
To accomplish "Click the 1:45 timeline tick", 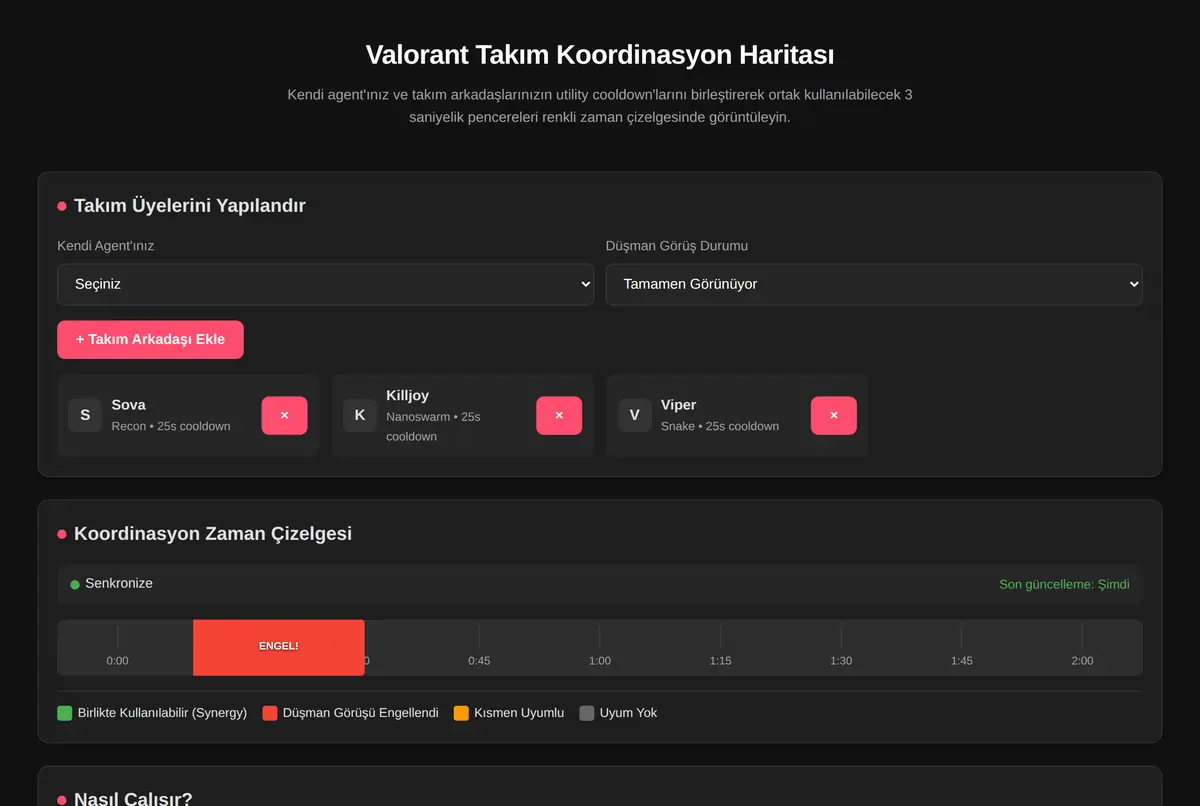I will [x=961, y=660].
